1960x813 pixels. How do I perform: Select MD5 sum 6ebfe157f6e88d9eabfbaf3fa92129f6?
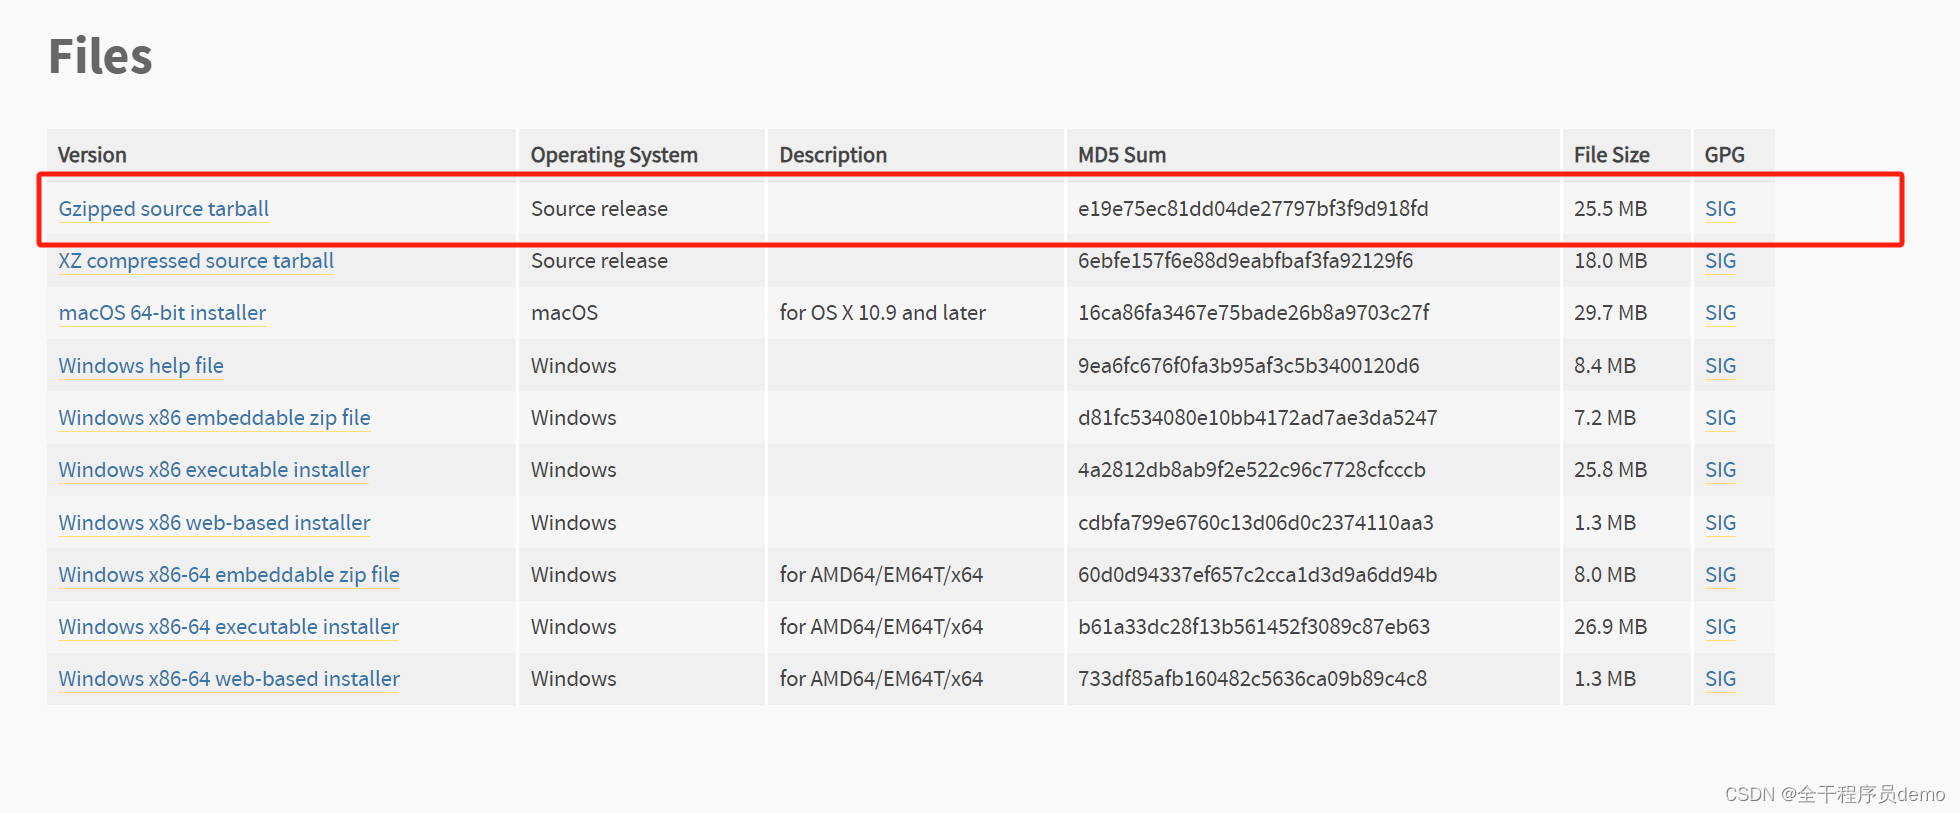[x=1245, y=261]
